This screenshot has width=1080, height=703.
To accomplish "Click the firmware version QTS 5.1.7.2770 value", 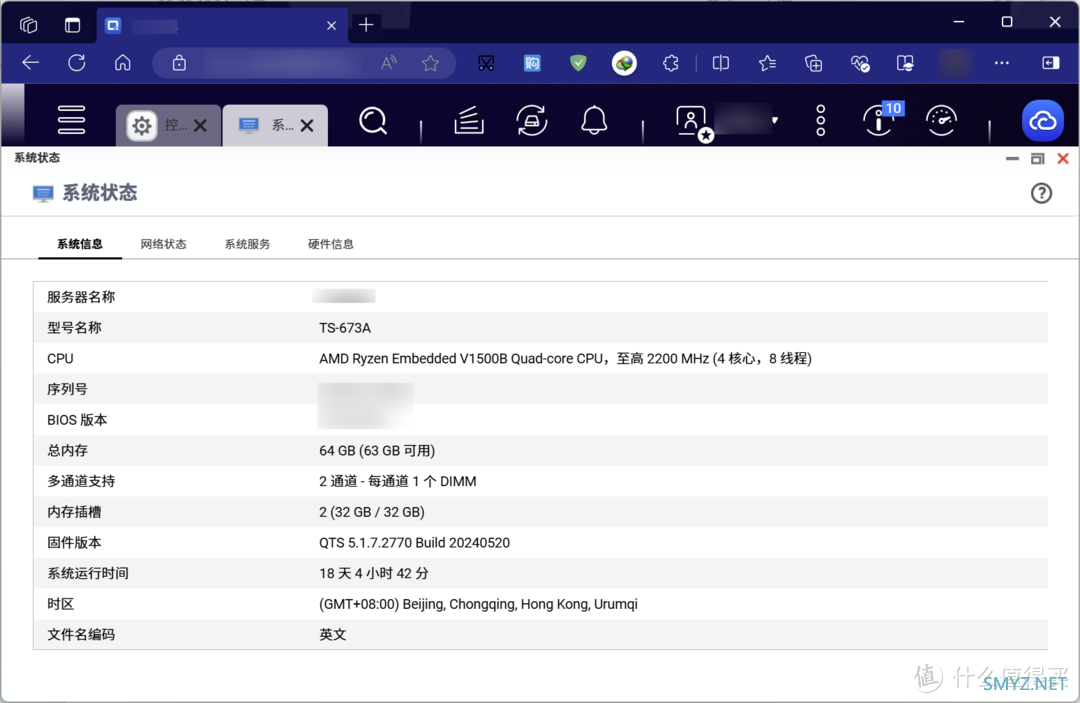I will [x=415, y=543].
